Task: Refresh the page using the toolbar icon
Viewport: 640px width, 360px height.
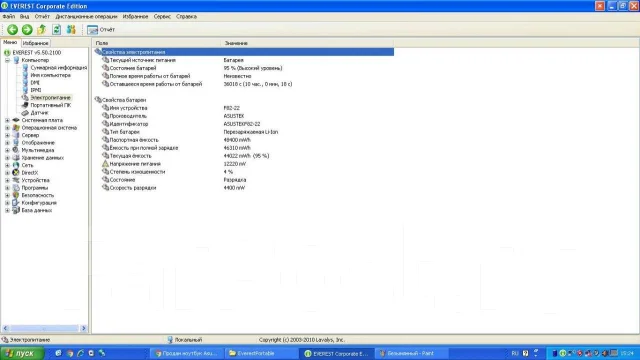Action: tap(56, 29)
